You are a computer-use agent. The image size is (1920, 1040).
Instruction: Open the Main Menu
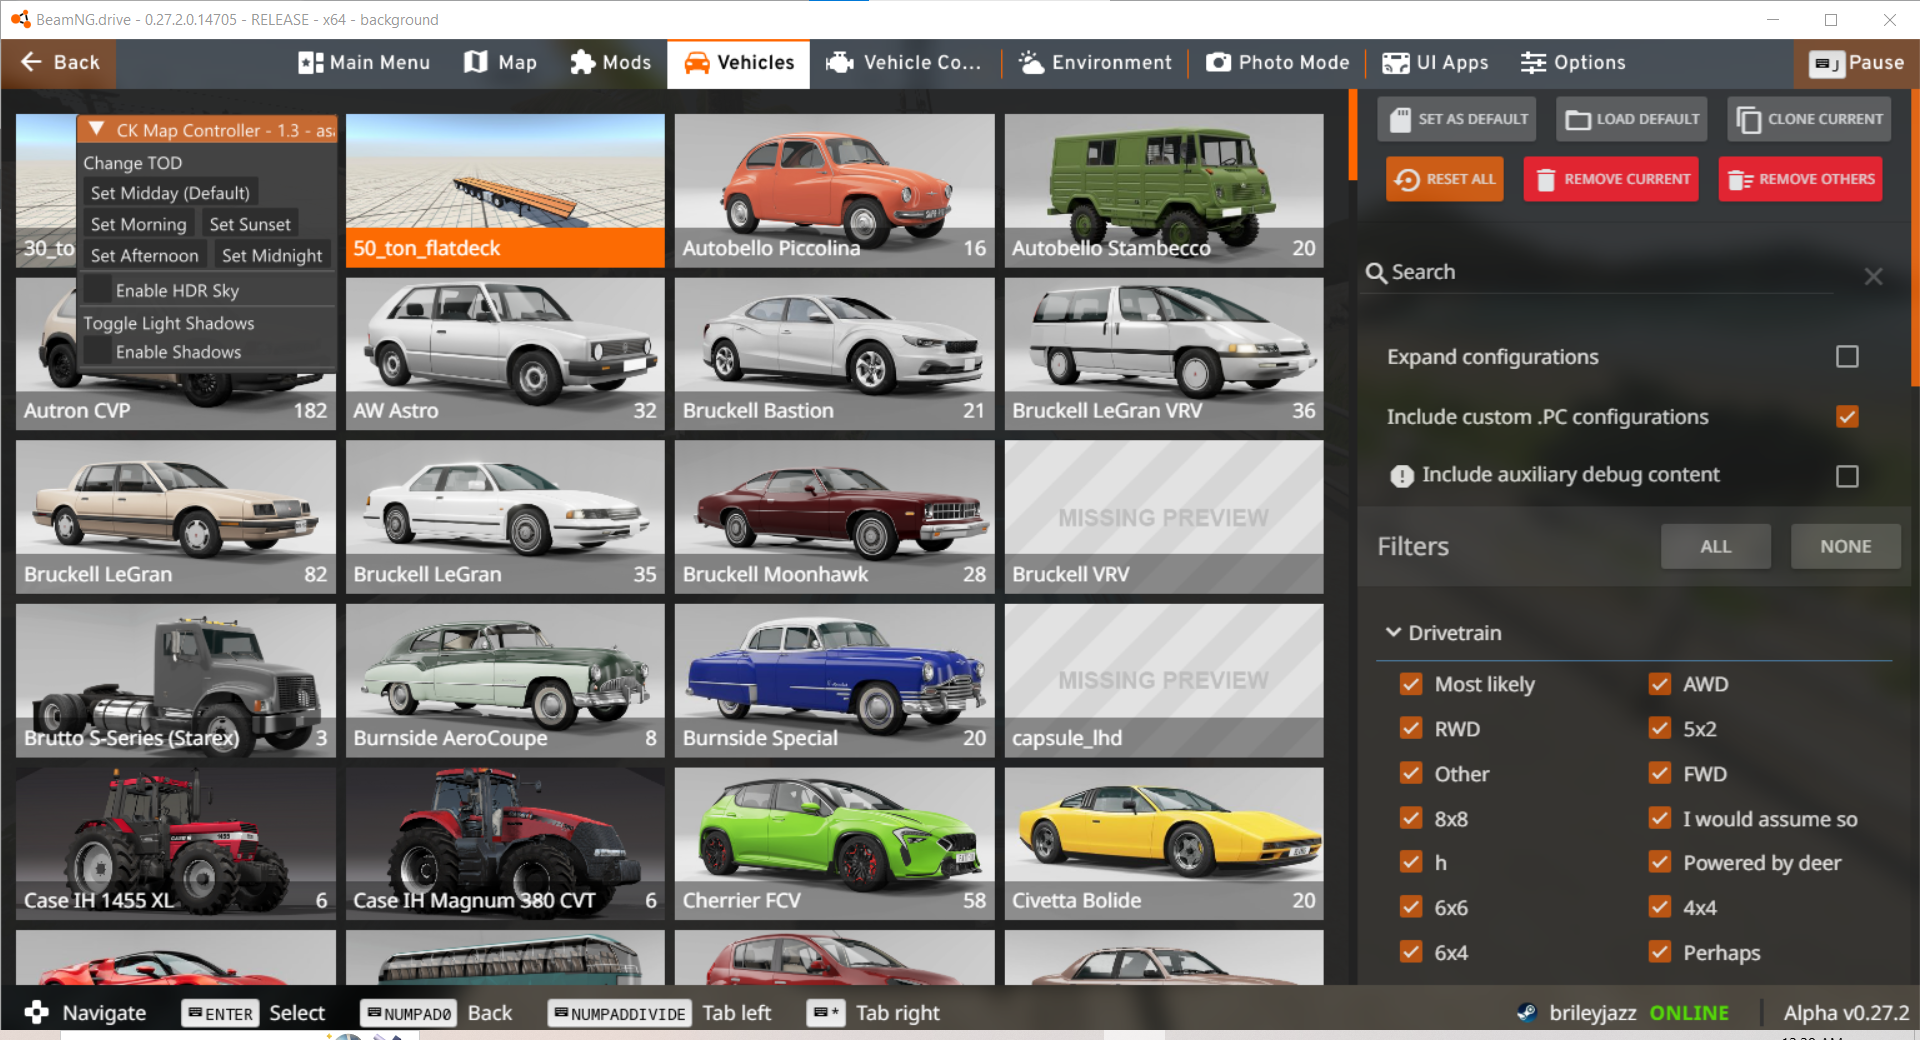[x=364, y=63]
